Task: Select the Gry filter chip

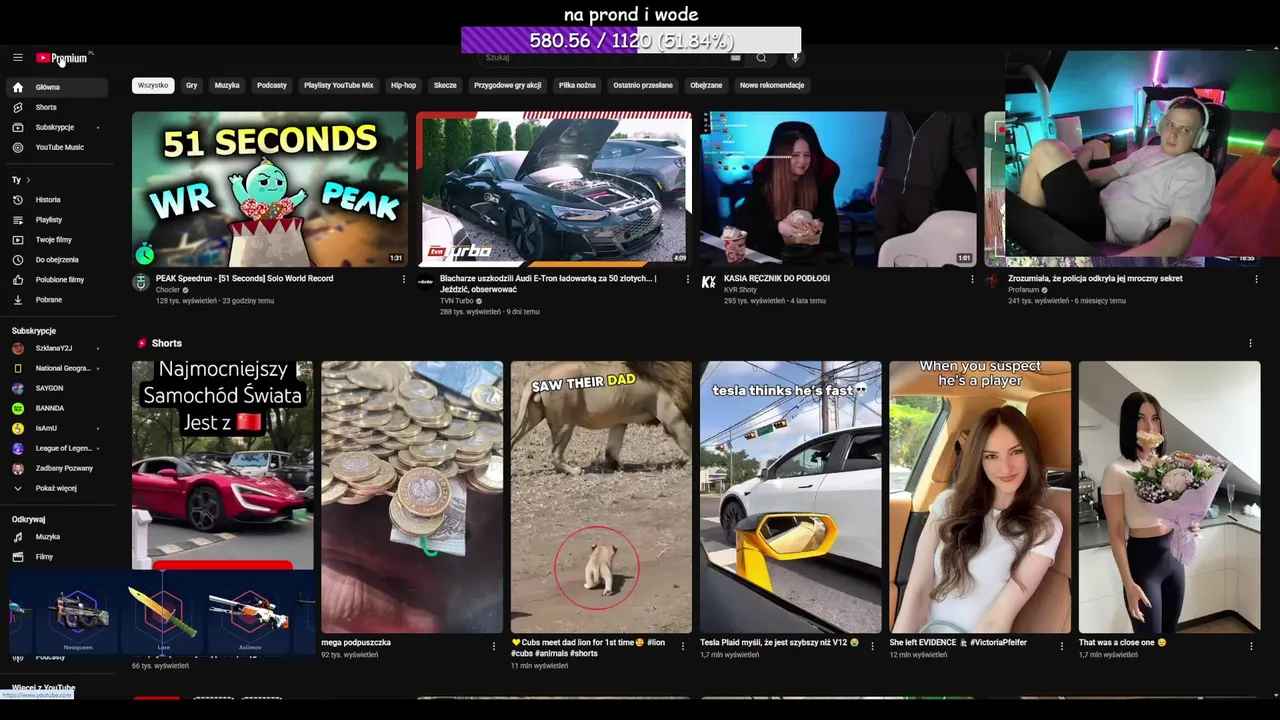Action: click(x=191, y=86)
